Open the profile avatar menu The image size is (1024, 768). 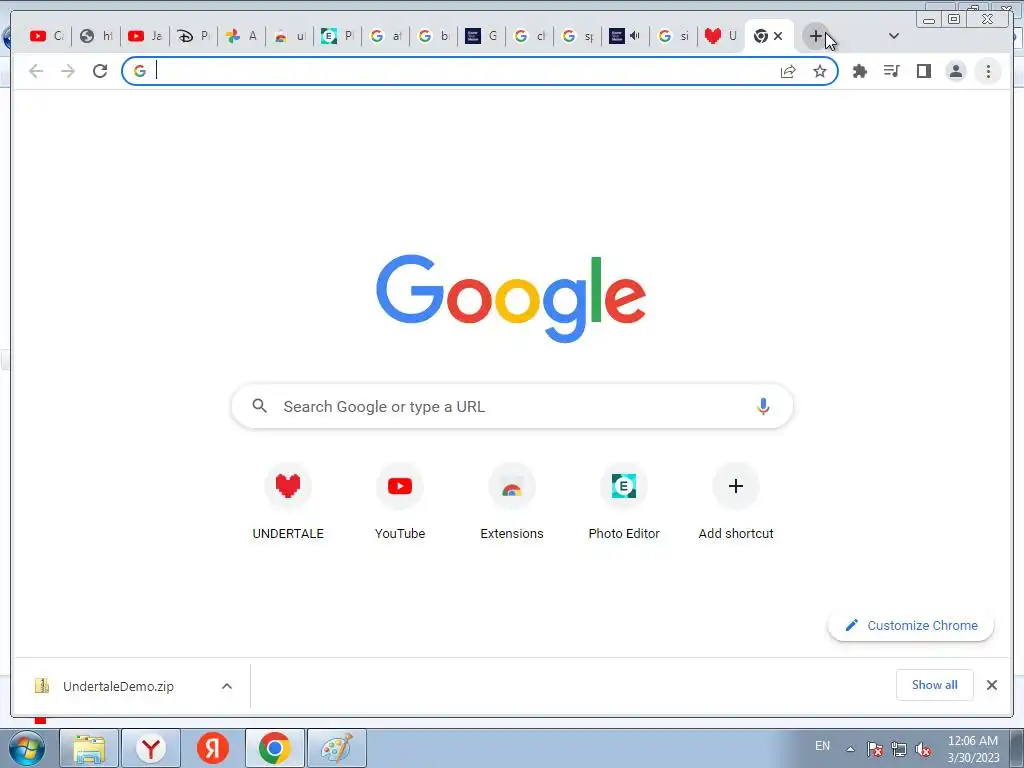955,71
